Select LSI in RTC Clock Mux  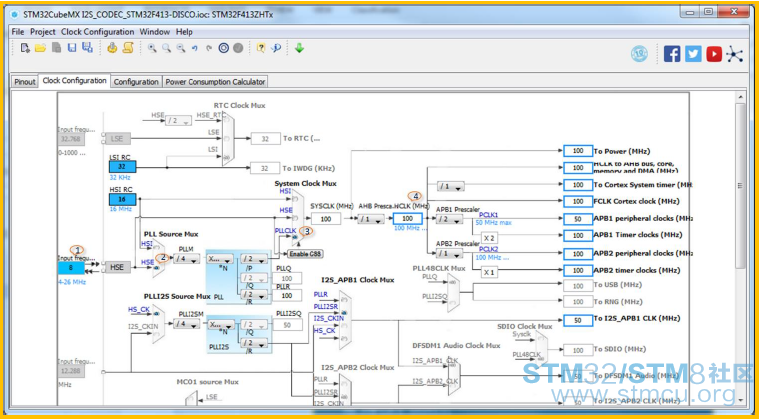pyautogui.click(x=226, y=157)
